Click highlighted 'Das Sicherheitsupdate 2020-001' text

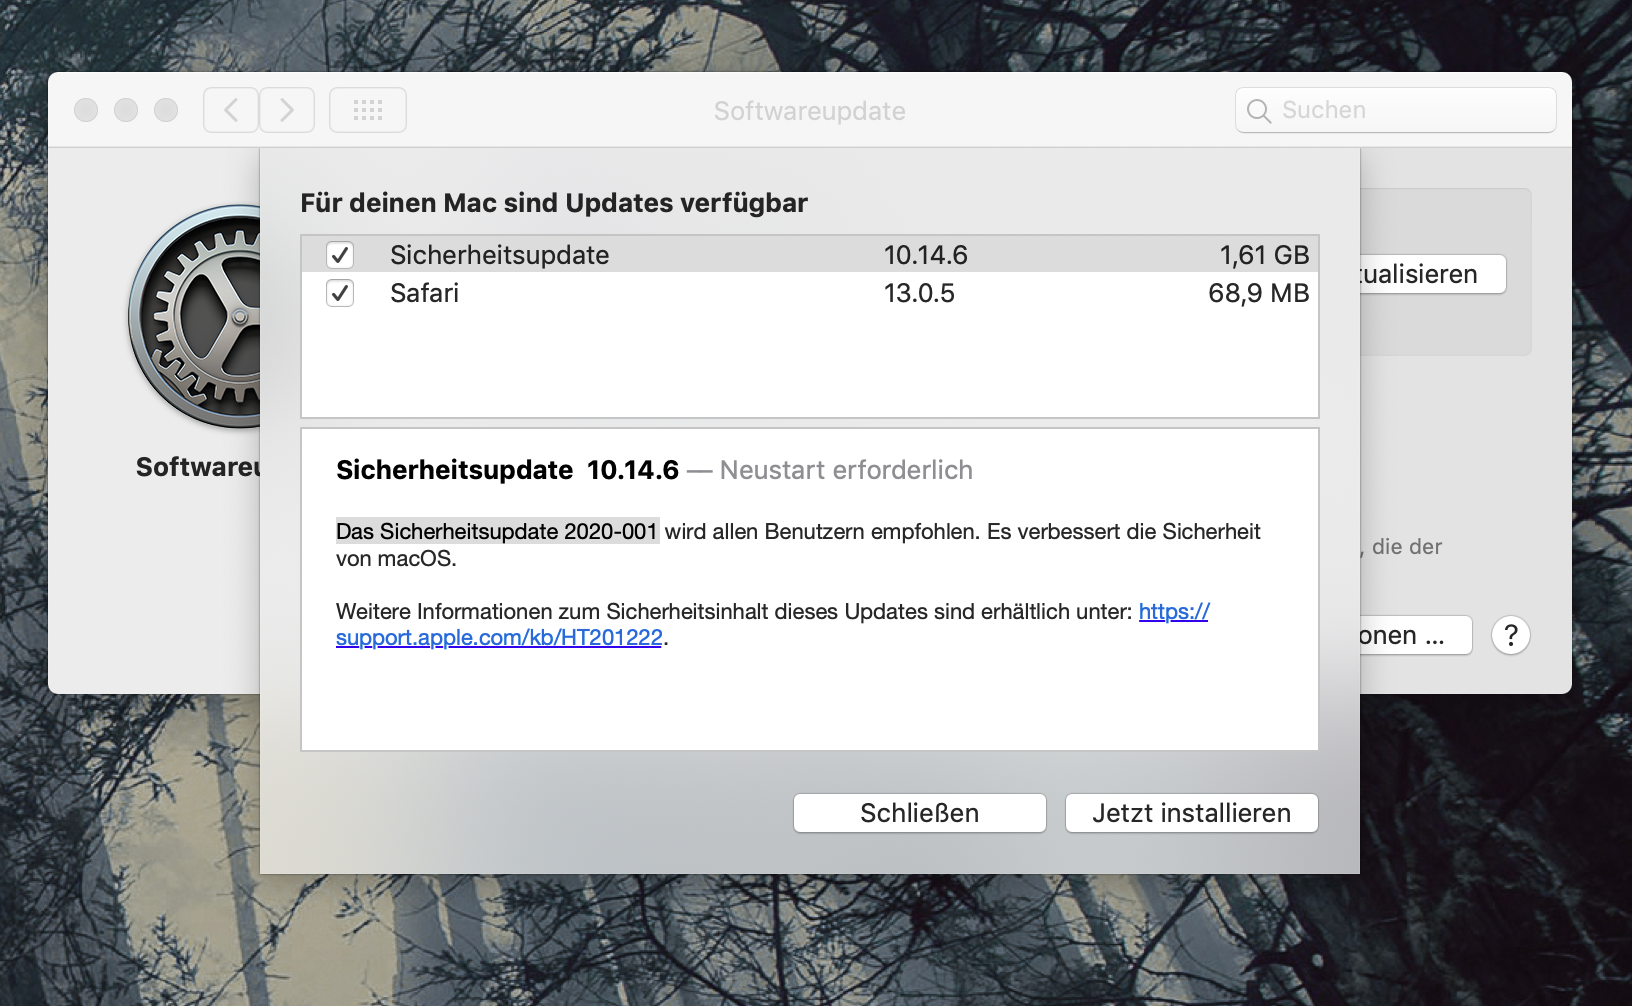point(497,531)
